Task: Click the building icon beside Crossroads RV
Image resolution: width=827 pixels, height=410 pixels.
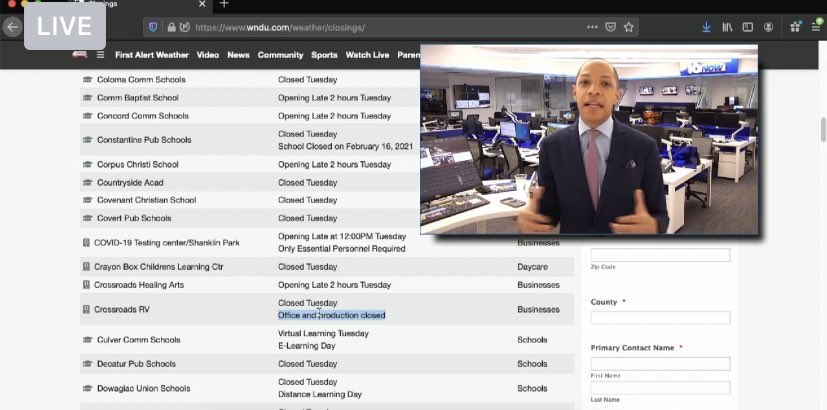Action: click(x=86, y=309)
